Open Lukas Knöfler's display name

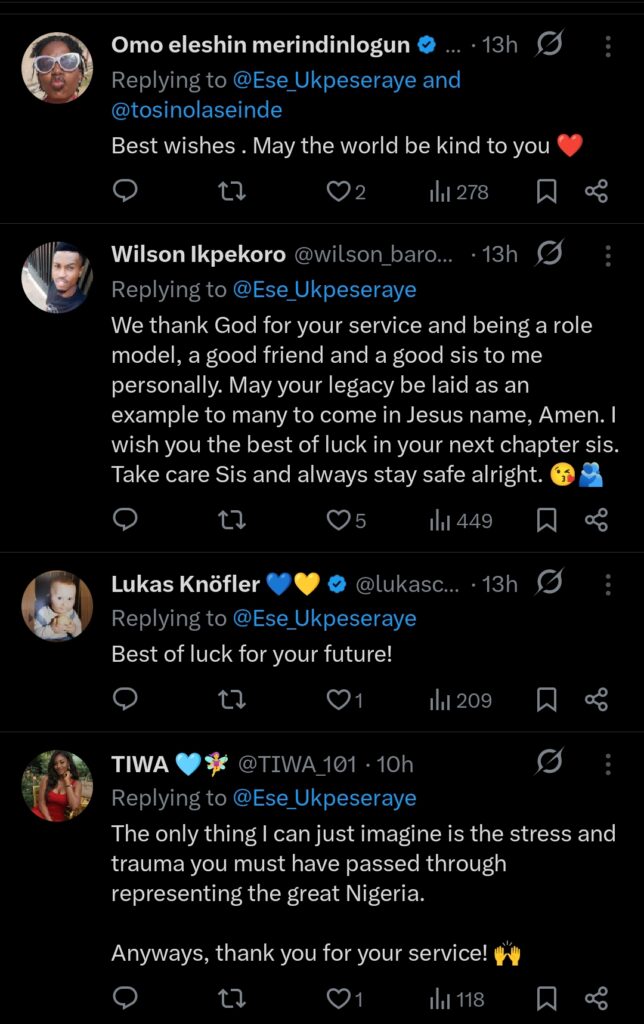186,584
